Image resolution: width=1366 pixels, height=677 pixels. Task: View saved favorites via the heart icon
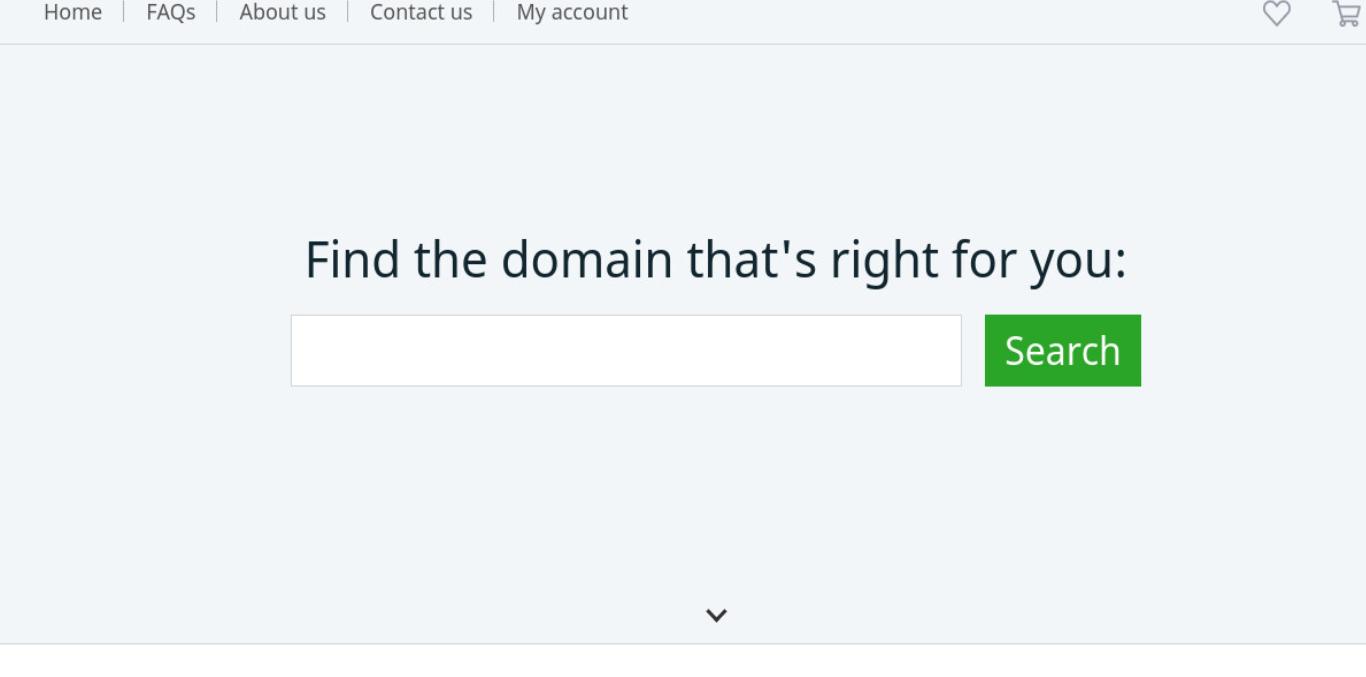pyautogui.click(x=1277, y=13)
